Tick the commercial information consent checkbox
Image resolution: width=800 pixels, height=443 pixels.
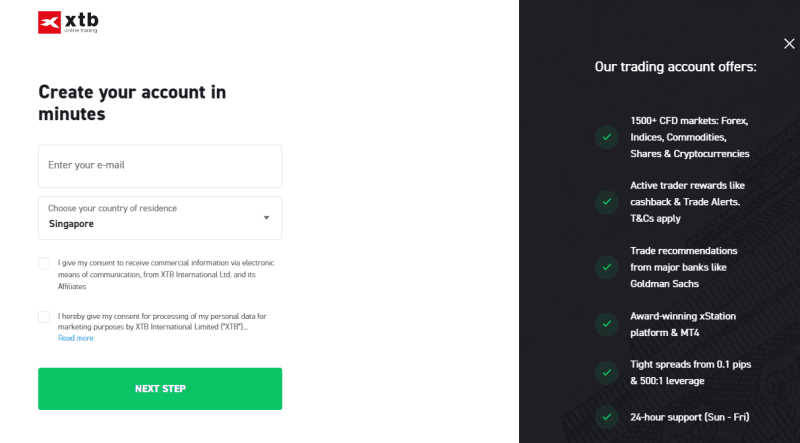[44, 263]
